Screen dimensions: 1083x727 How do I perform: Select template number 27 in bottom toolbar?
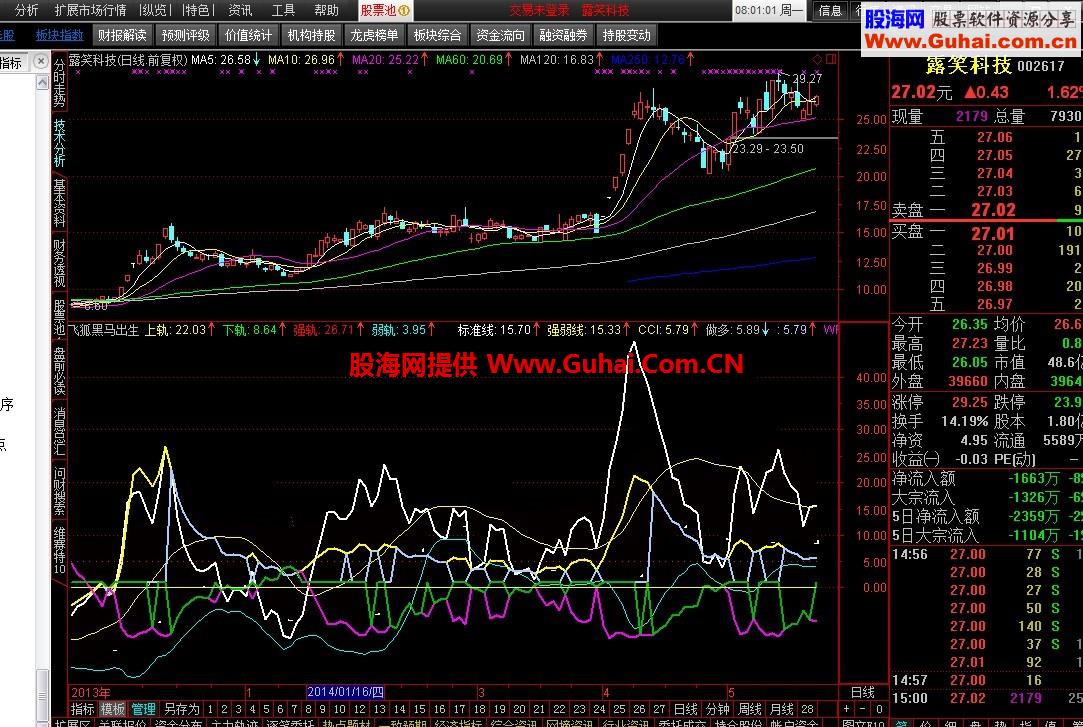pyautogui.click(x=659, y=709)
